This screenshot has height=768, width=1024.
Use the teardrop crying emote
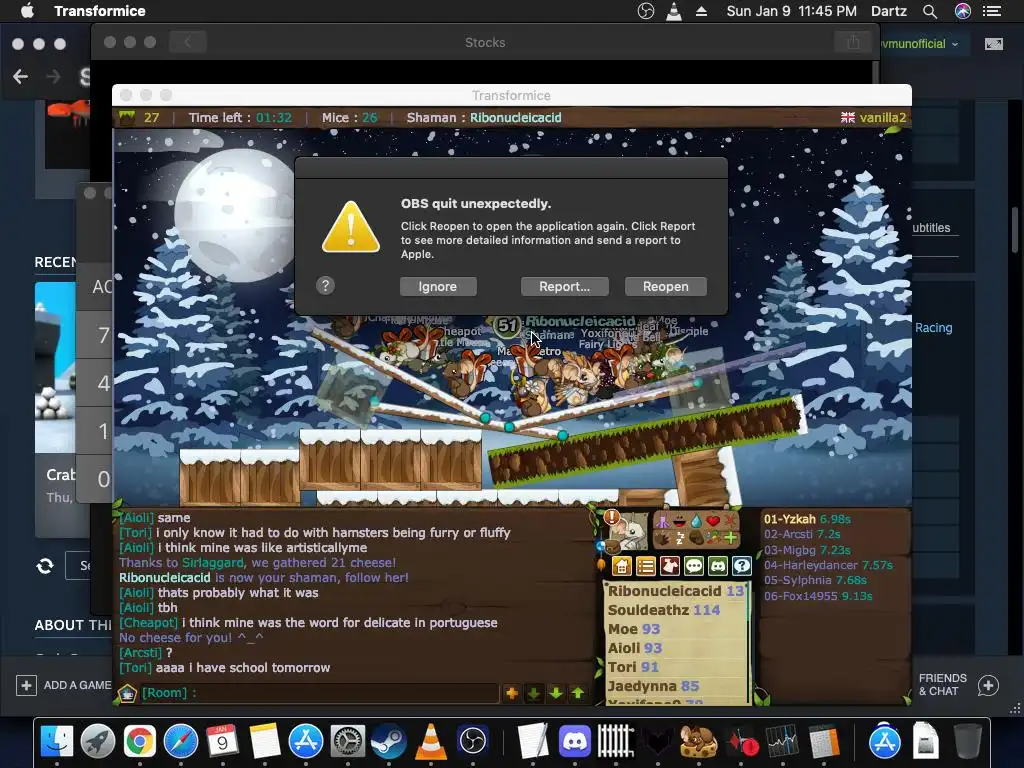click(697, 521)
